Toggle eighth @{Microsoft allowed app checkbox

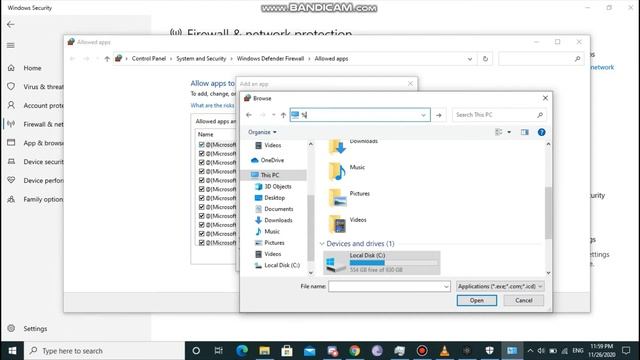[202, 207]
